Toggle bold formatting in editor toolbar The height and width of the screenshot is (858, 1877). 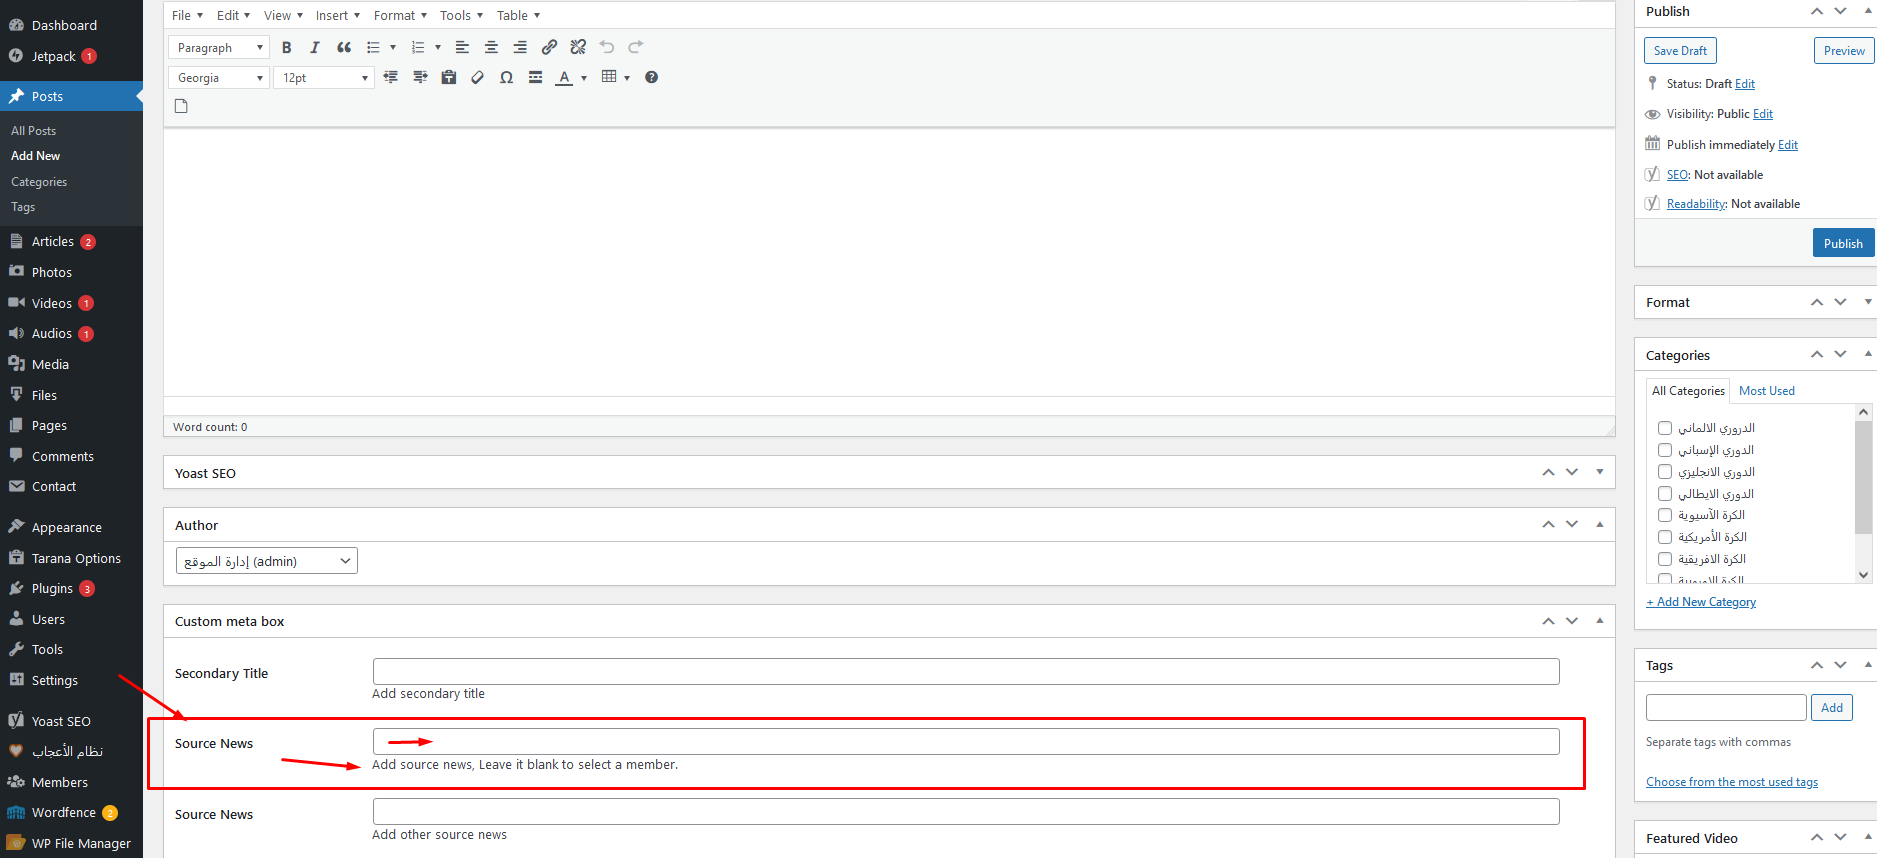click(x=287, y=47)
